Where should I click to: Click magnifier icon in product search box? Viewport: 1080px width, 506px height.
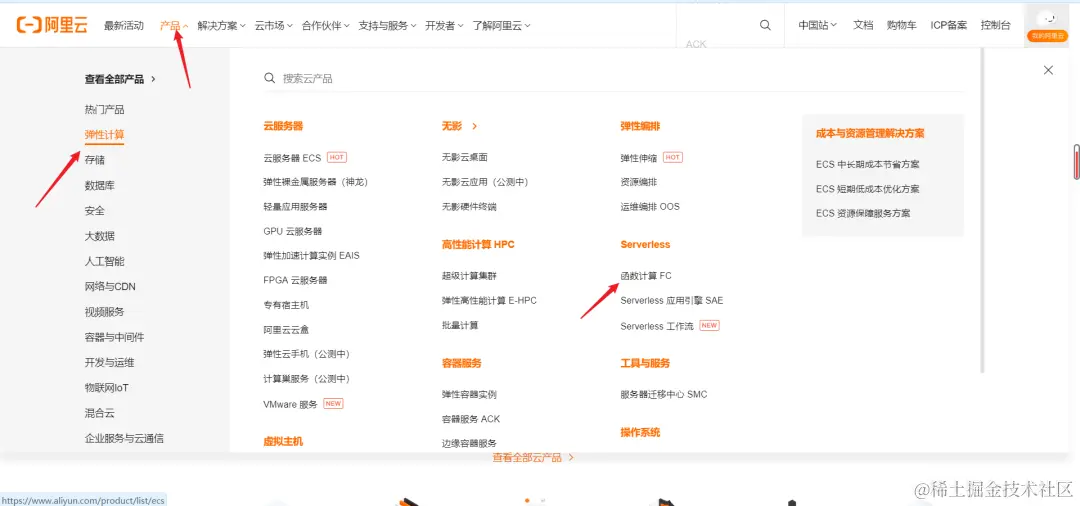269,78
